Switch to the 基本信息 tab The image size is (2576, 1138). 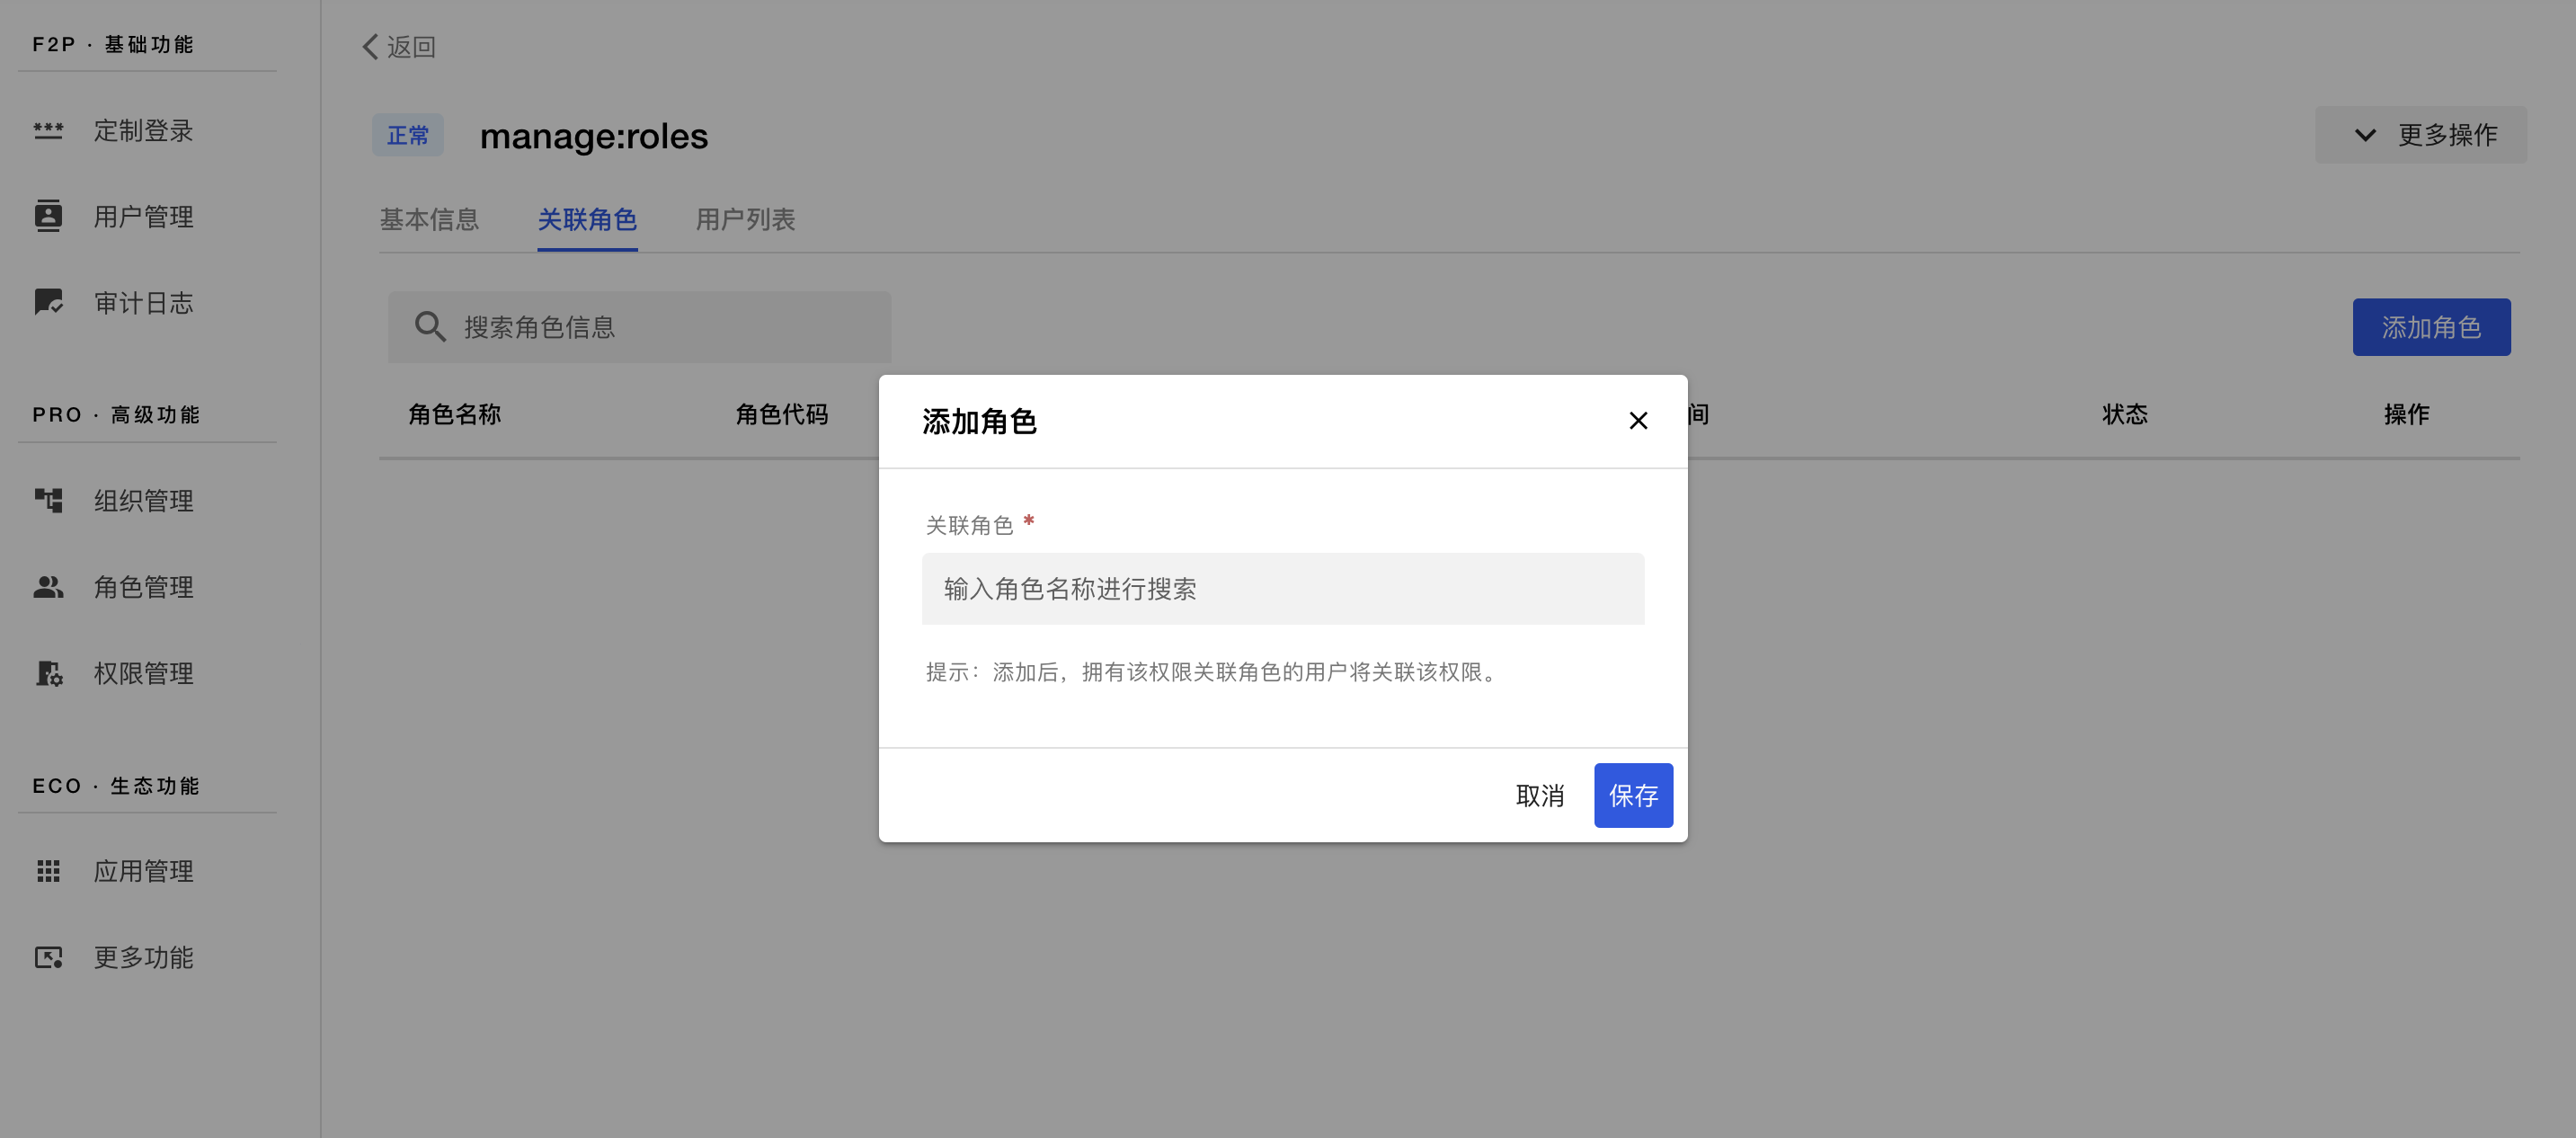coord(429,219)
